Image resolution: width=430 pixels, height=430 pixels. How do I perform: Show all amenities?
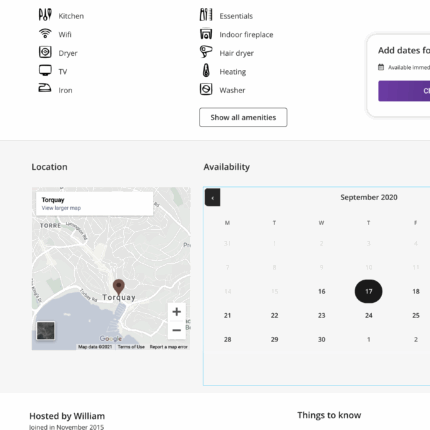(243, 117)
